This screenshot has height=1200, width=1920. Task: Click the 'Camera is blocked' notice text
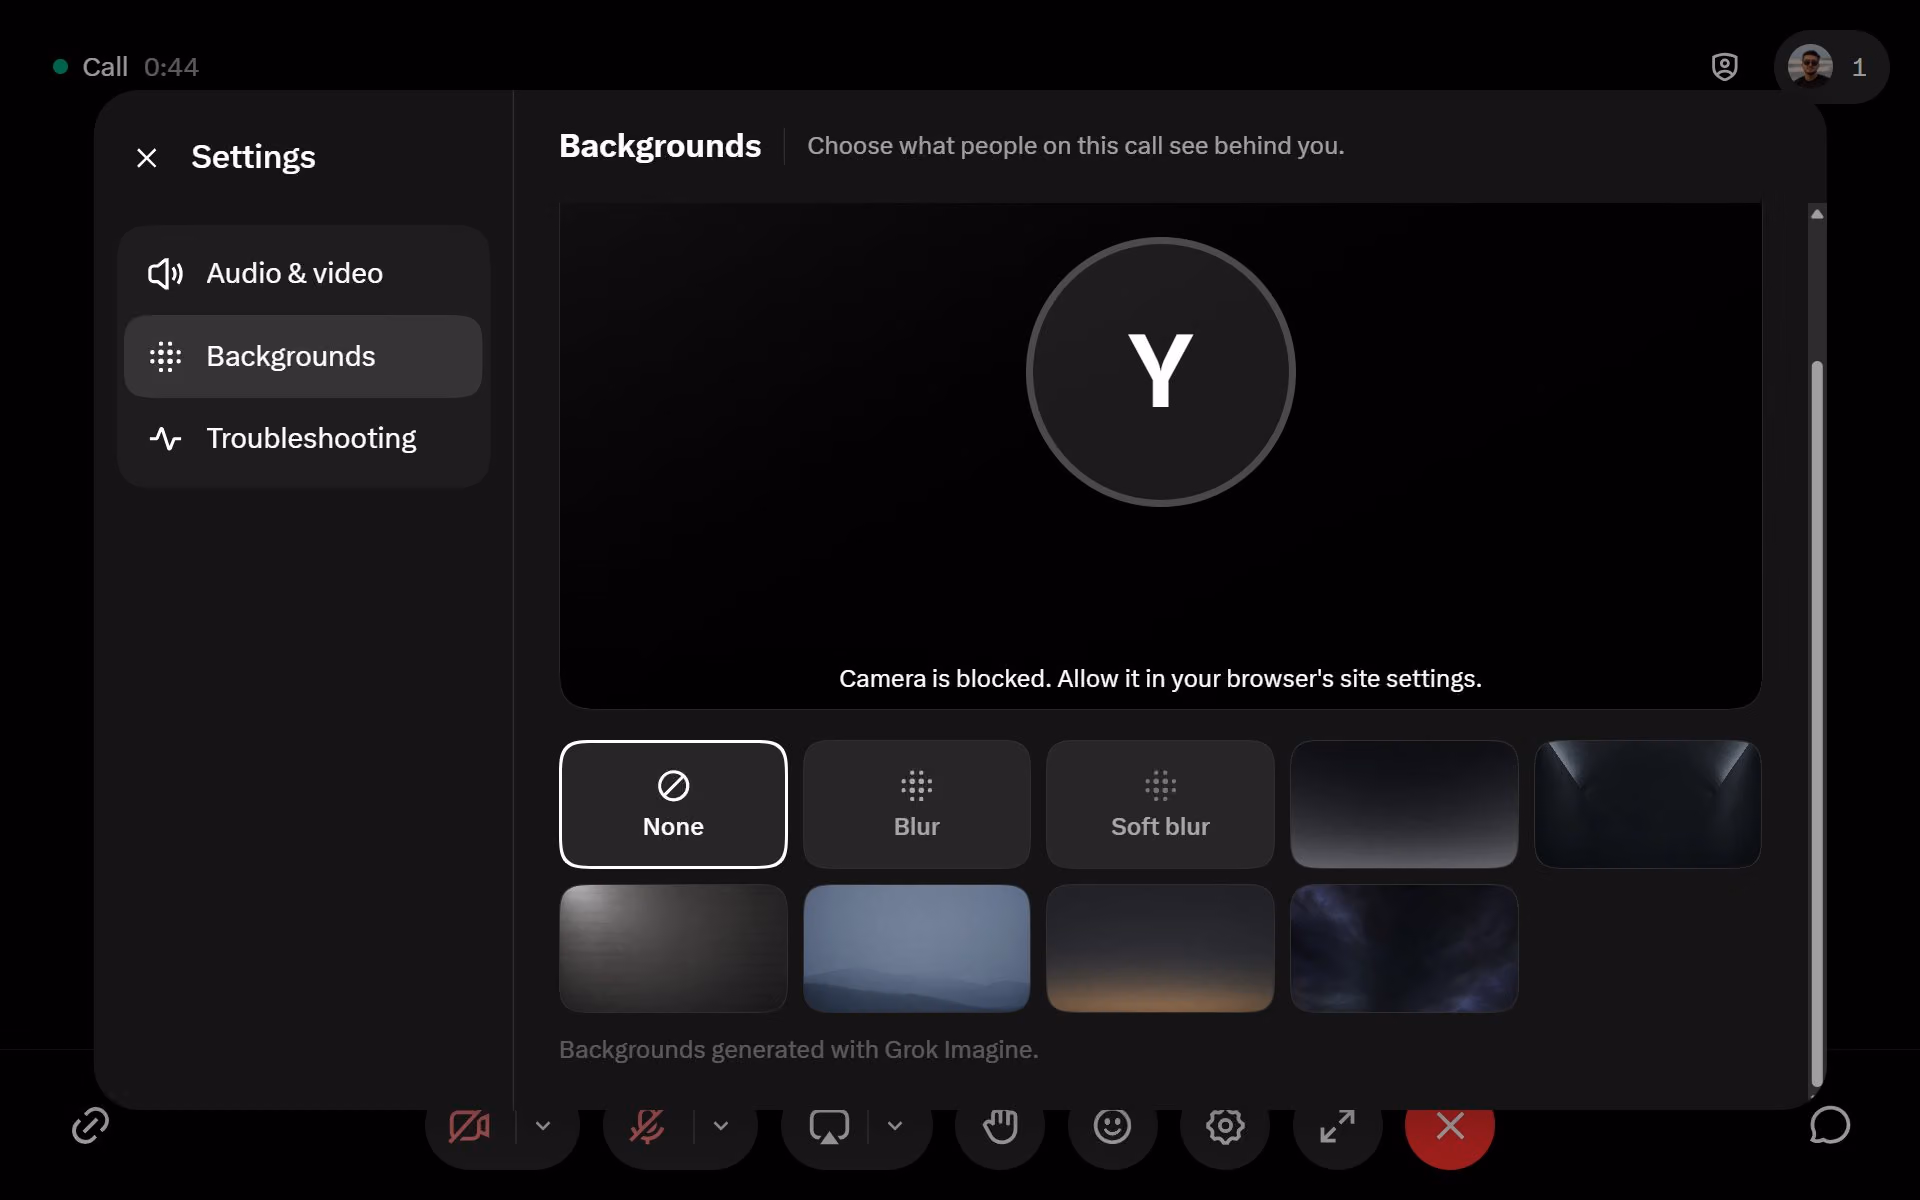pos(1160,679)
